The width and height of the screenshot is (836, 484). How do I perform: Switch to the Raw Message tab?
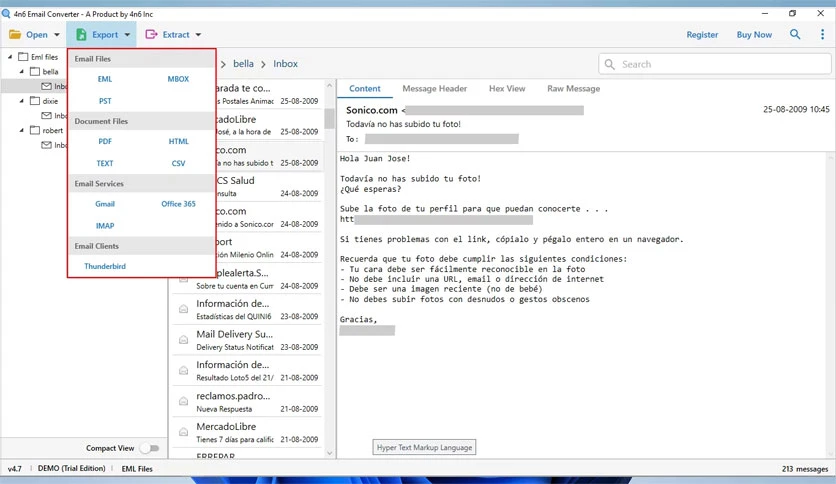[x=574, y=88]
